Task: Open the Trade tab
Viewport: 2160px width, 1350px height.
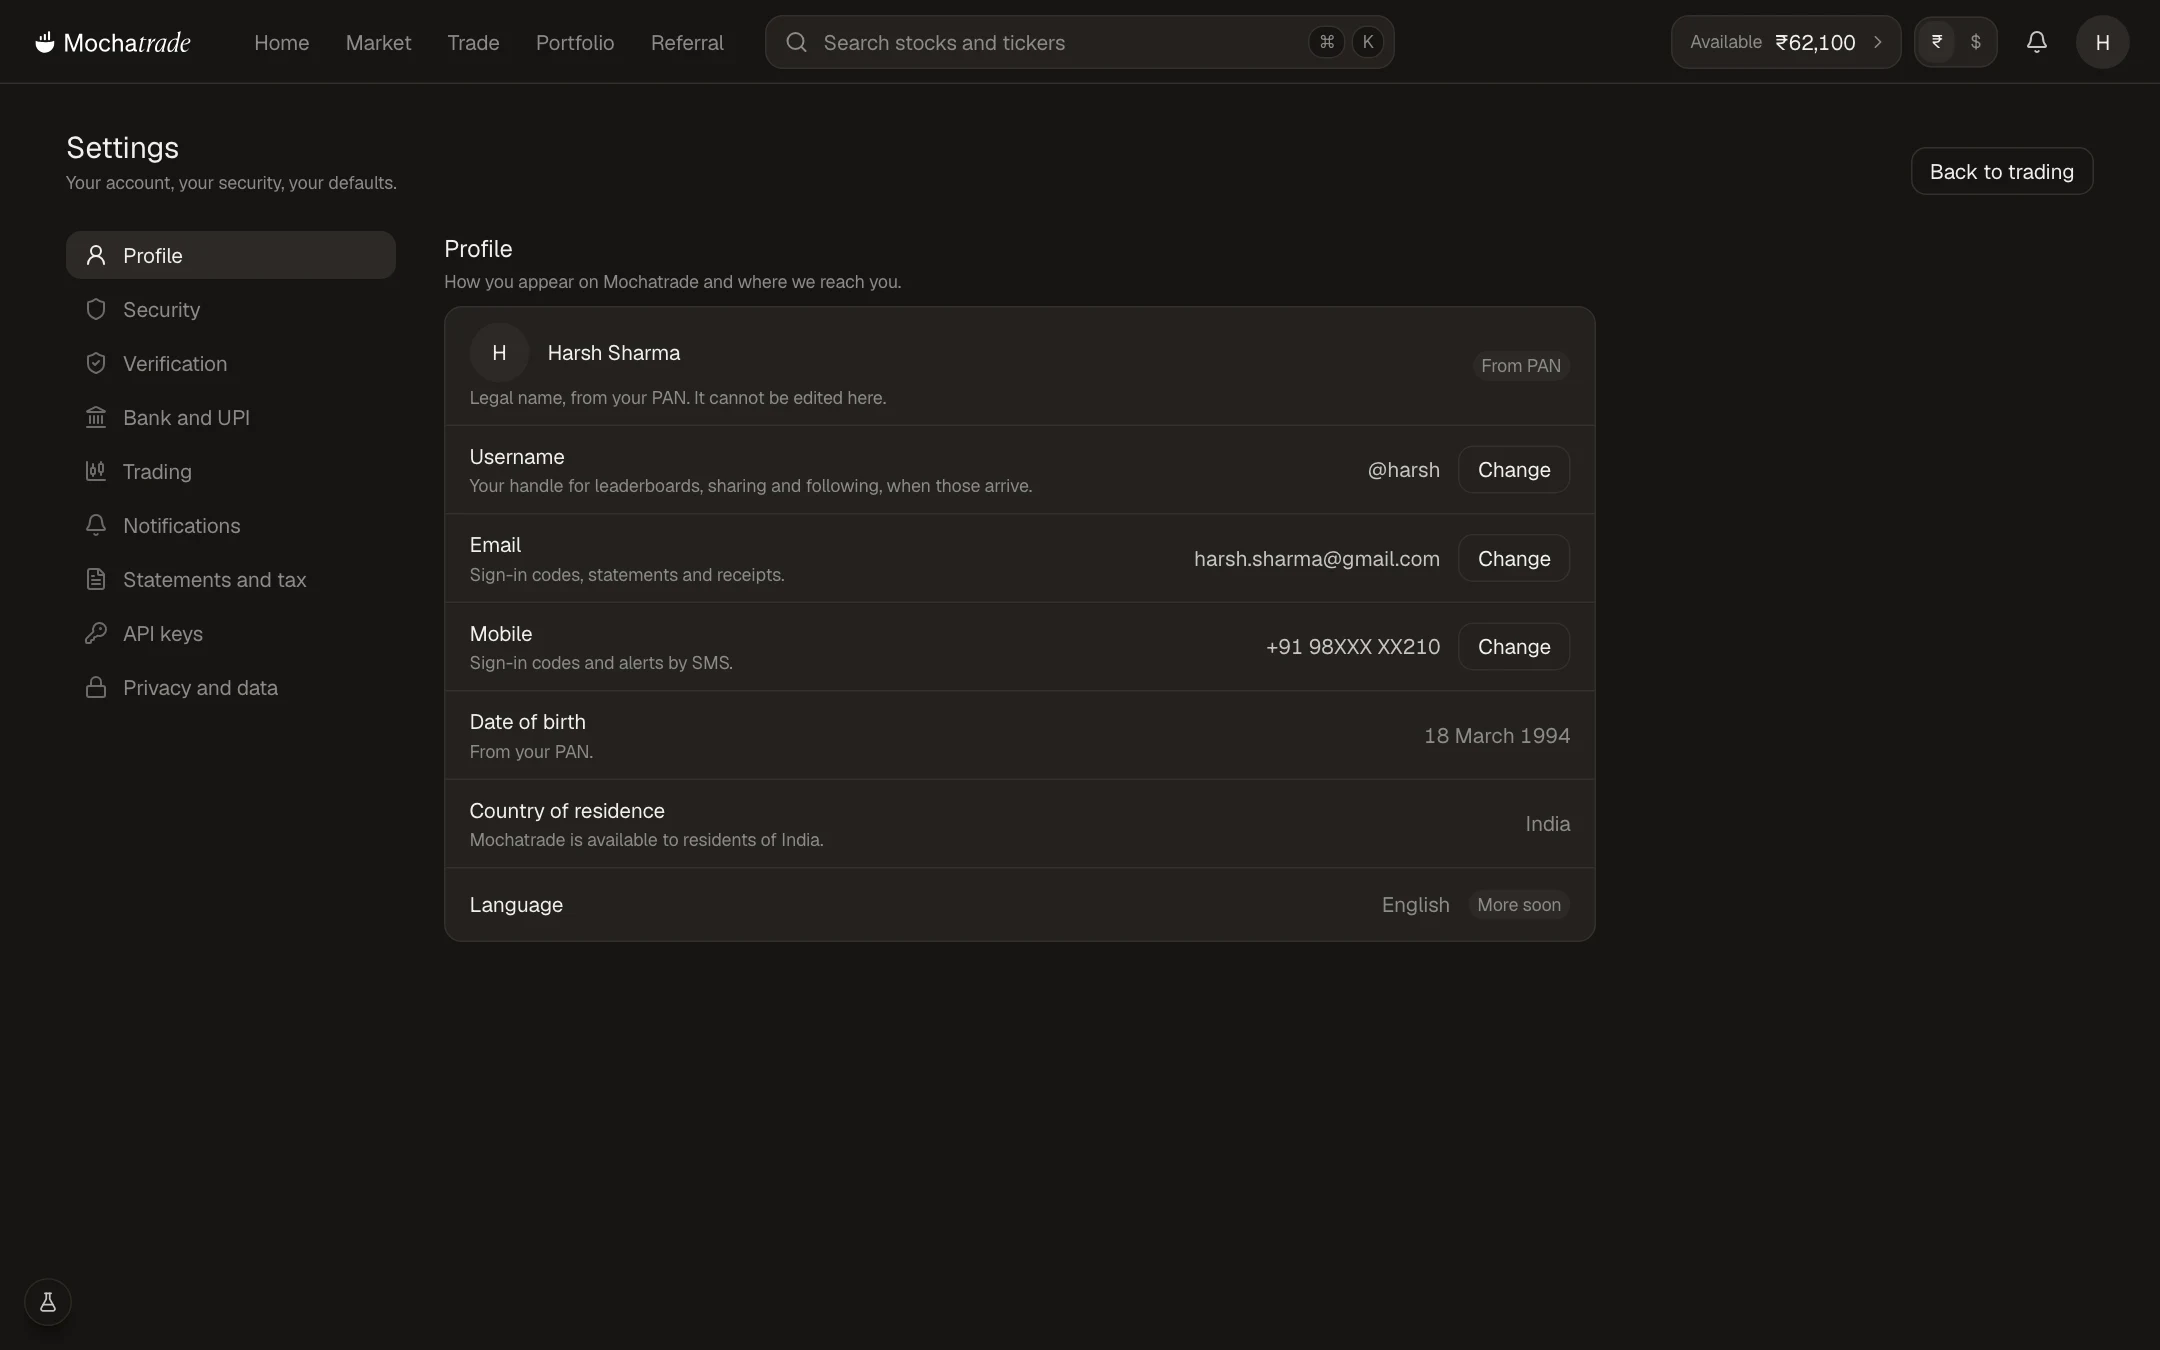Action: pos(473,42)
